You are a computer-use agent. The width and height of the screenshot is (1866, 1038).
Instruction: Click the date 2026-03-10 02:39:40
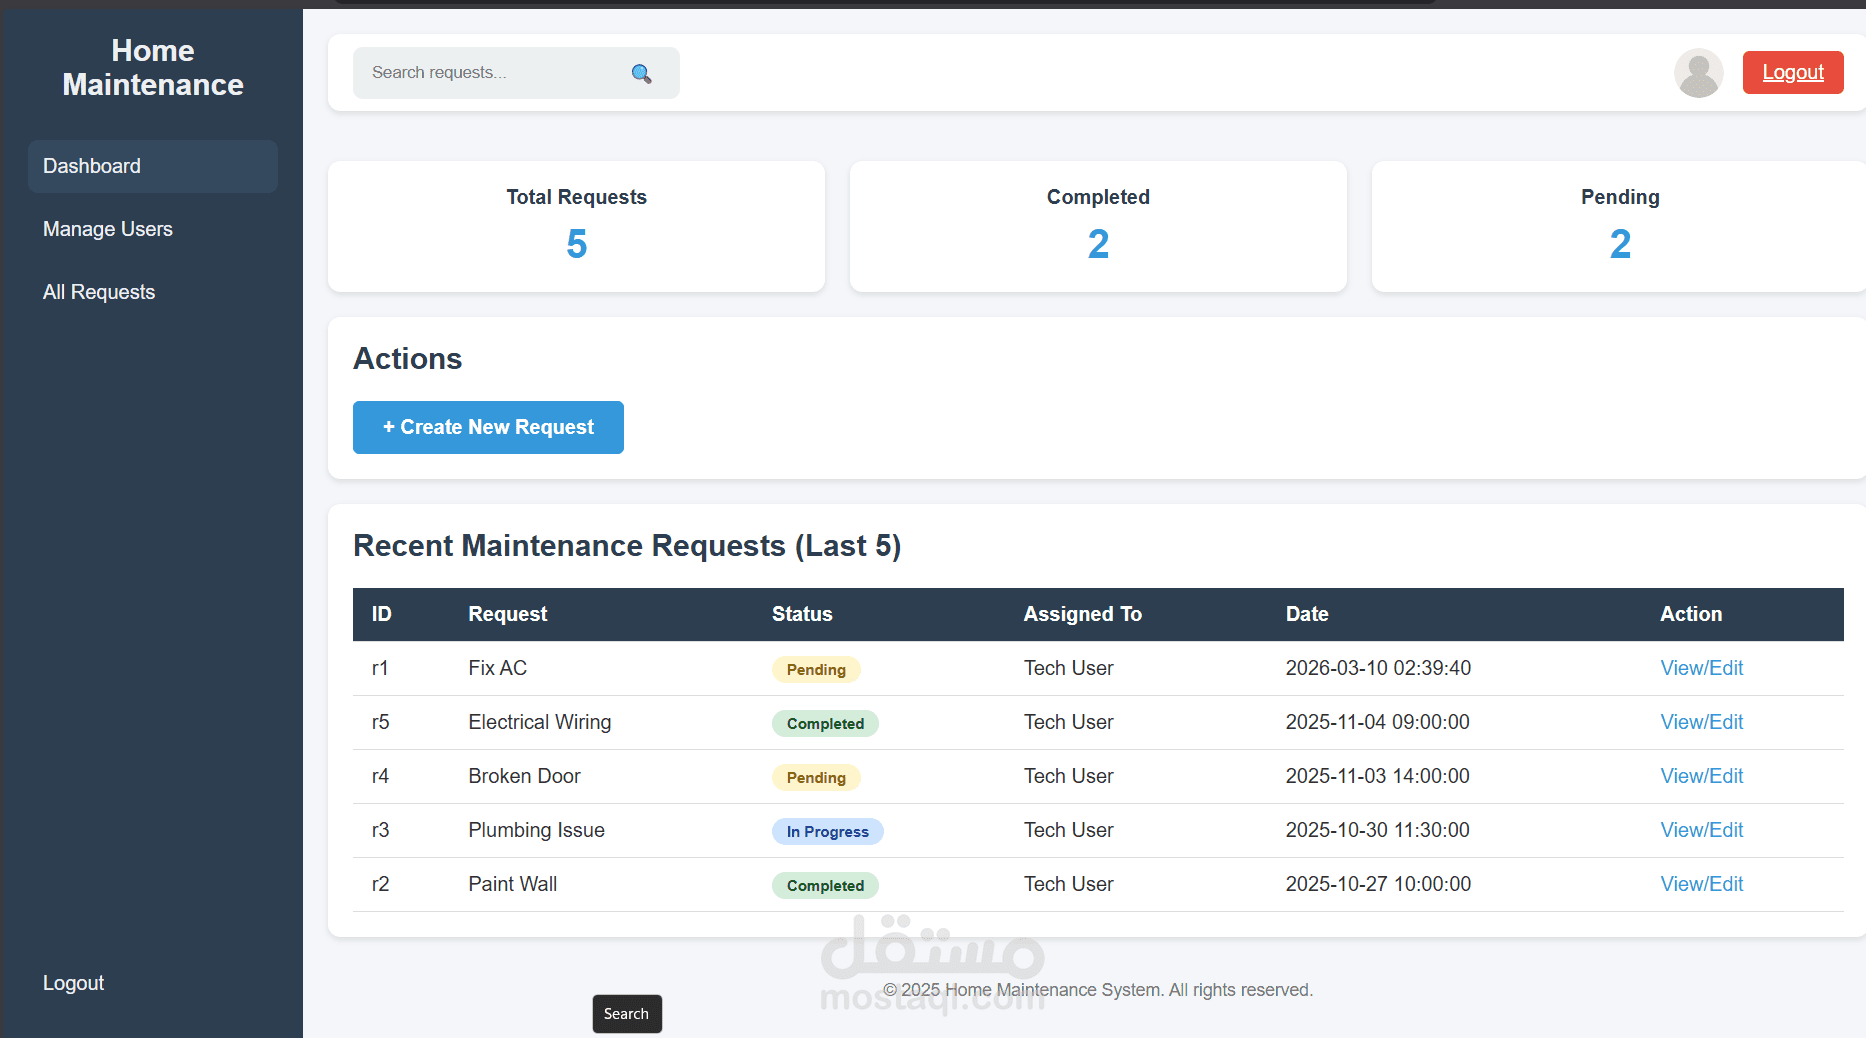pos(1378,668)
